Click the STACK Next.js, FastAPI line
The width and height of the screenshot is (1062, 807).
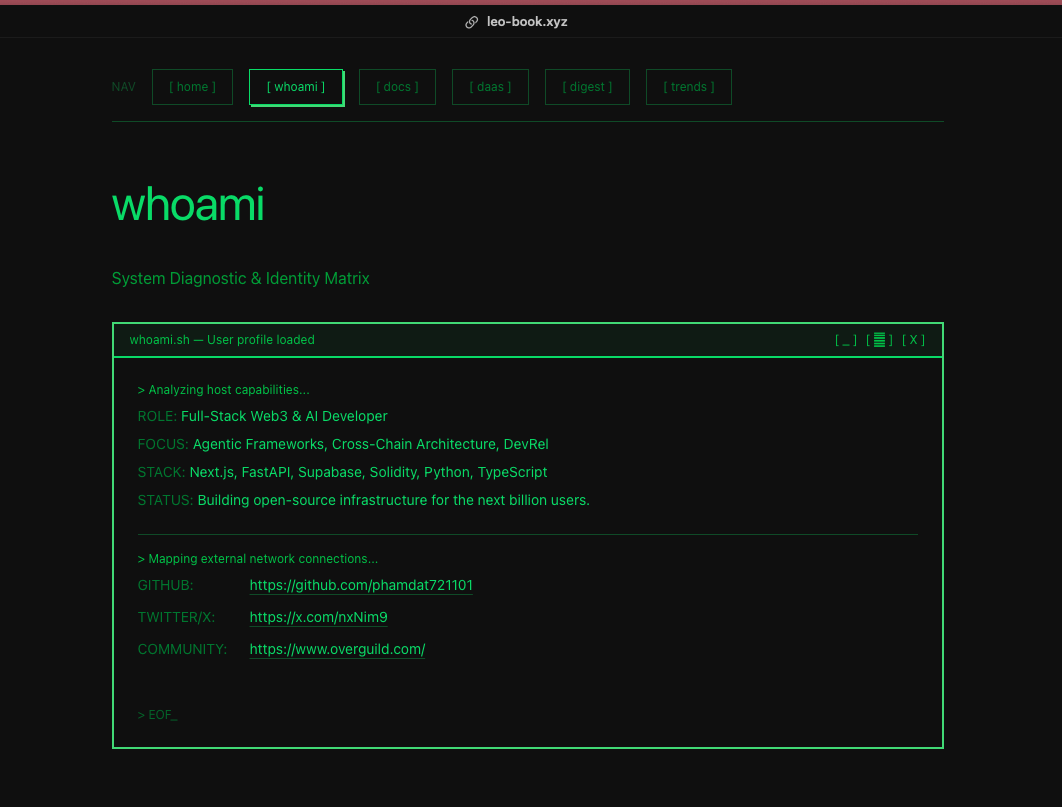tap(342, 472)
